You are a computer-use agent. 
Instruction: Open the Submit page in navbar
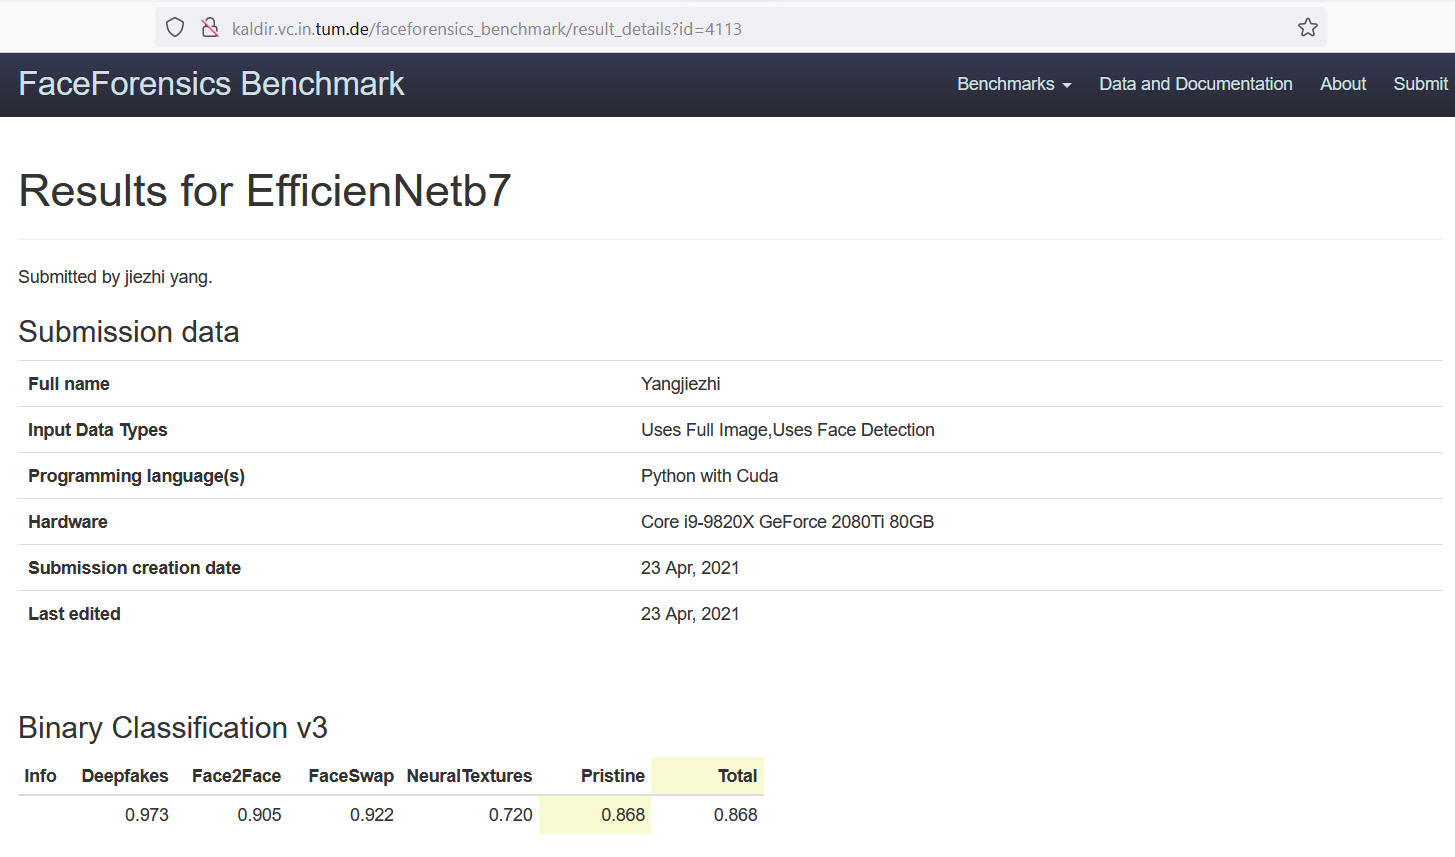point(1420,84)
